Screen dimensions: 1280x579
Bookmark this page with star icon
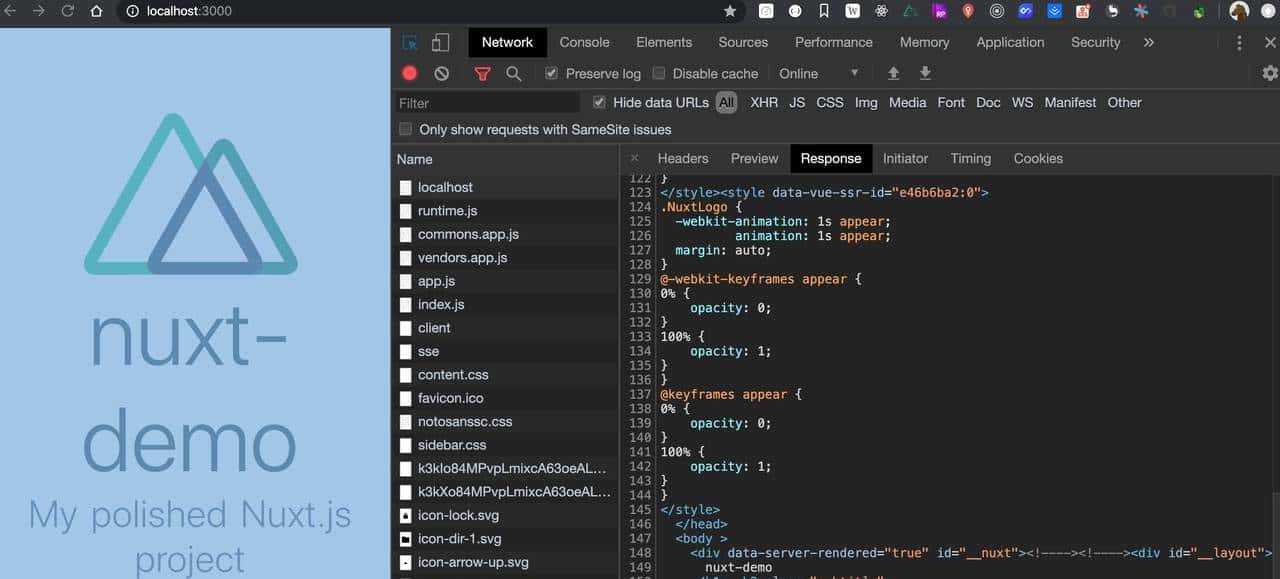(x=730, y=11)
